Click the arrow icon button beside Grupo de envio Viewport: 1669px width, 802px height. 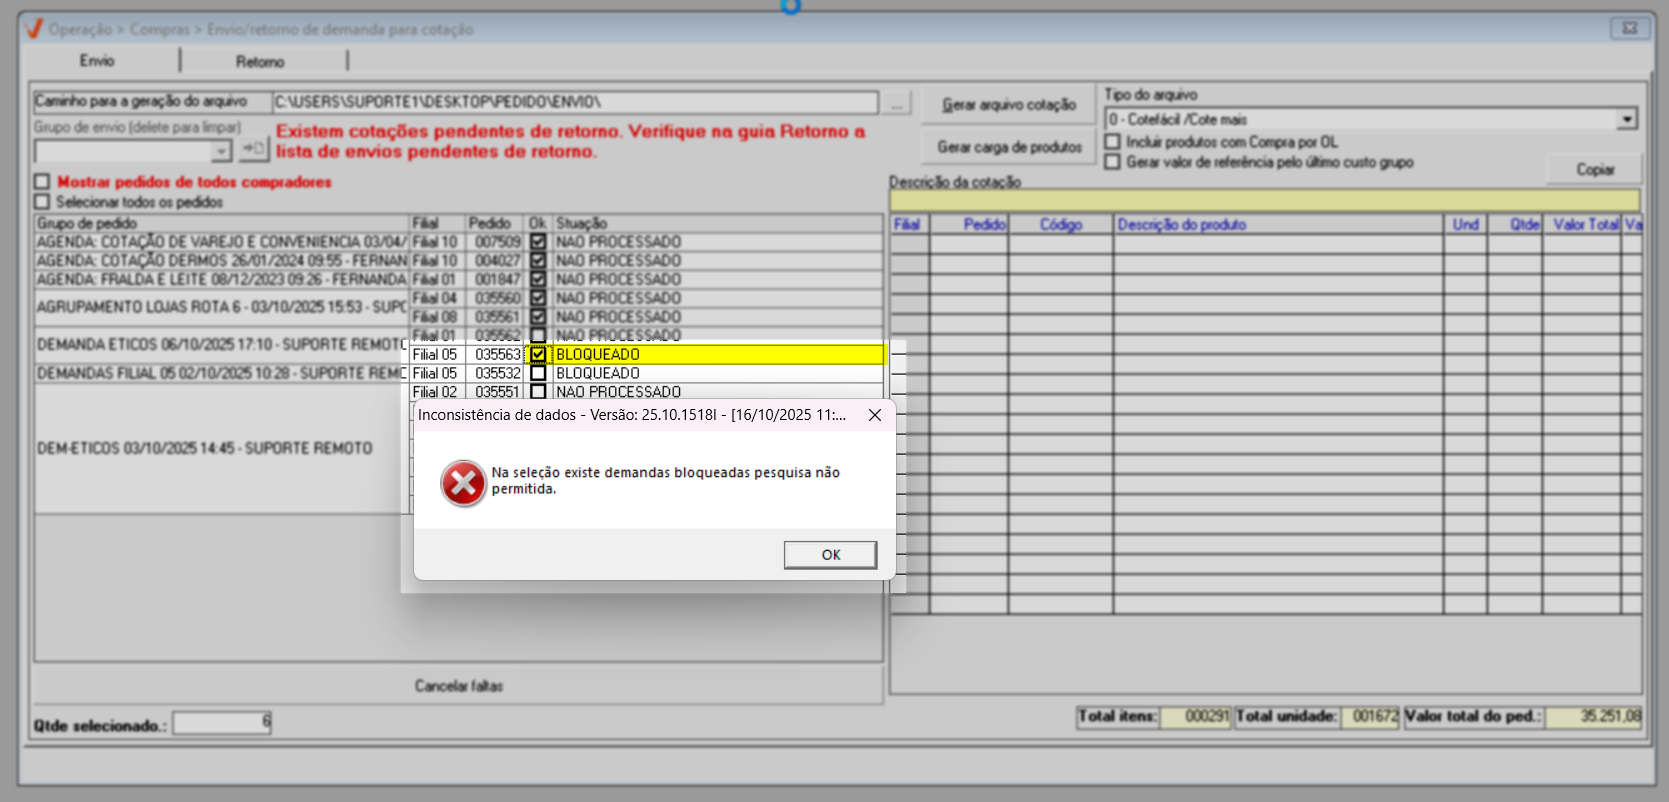point(254,150)
